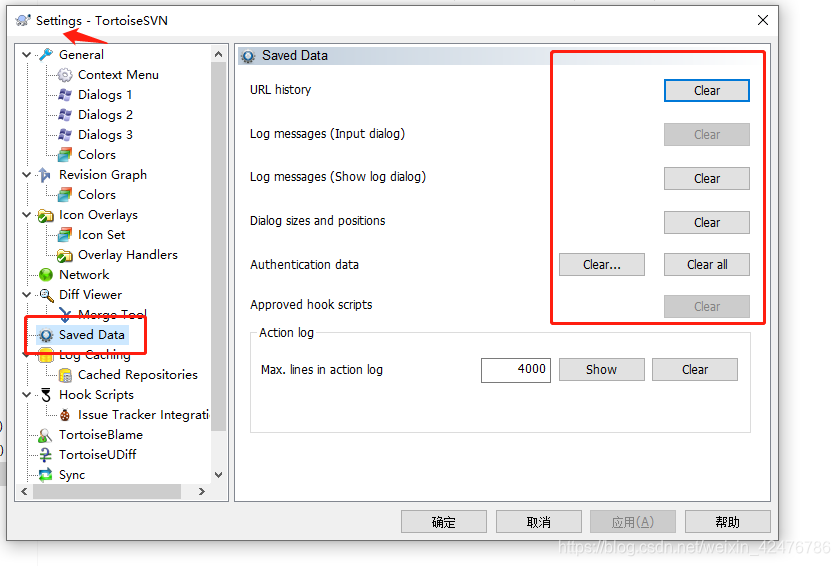Collapse the Hook Scripts node
The width and height of the screenshot is (840, 566).
tap(26, 395)
